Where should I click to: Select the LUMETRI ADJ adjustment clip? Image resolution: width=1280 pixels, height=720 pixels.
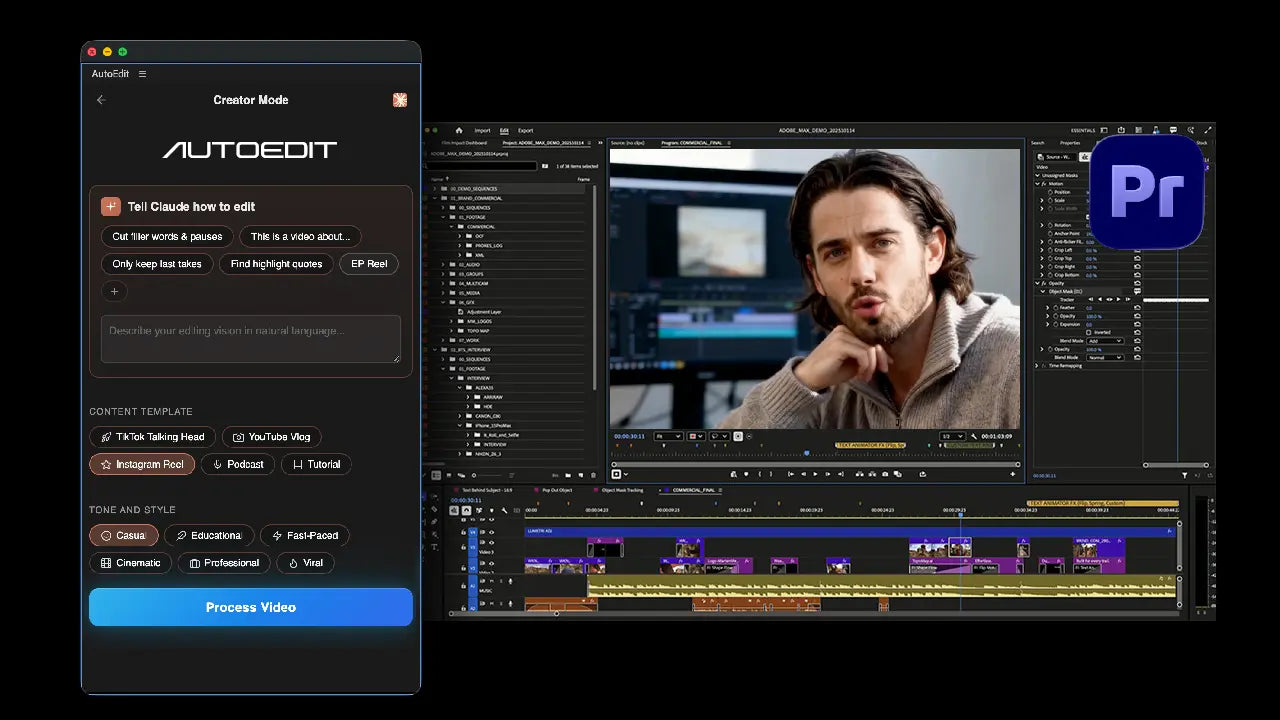click(x=849, y=531)
